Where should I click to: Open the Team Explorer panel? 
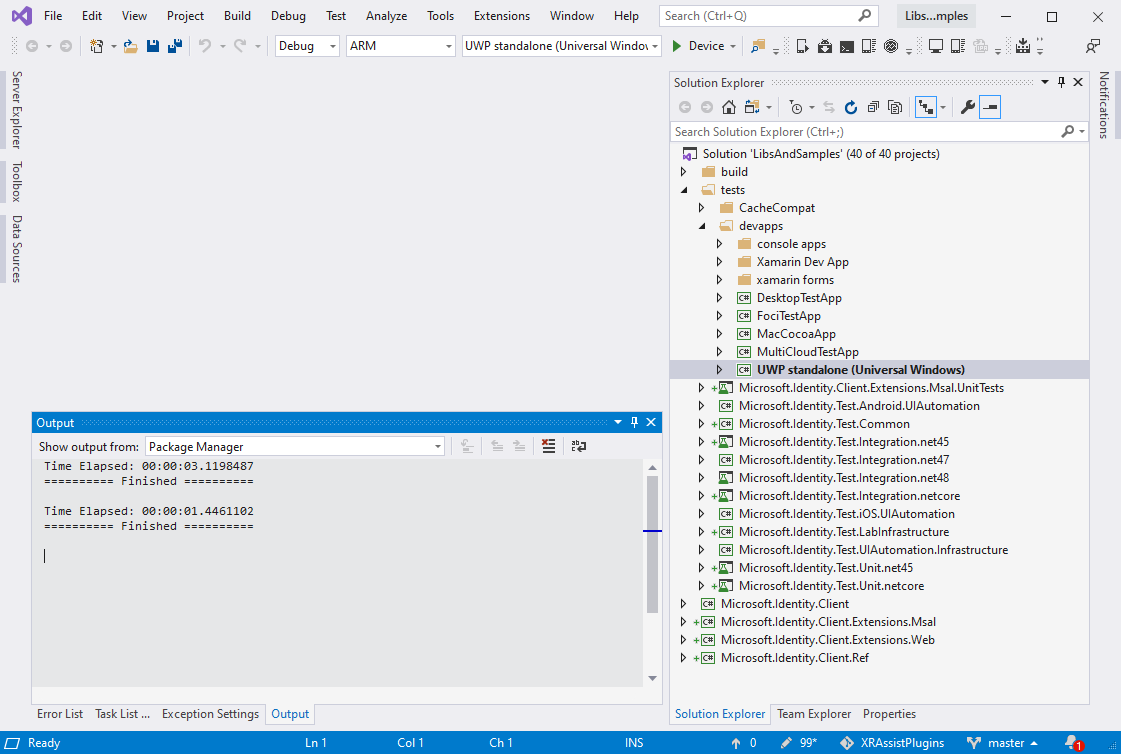click(814, 713)
